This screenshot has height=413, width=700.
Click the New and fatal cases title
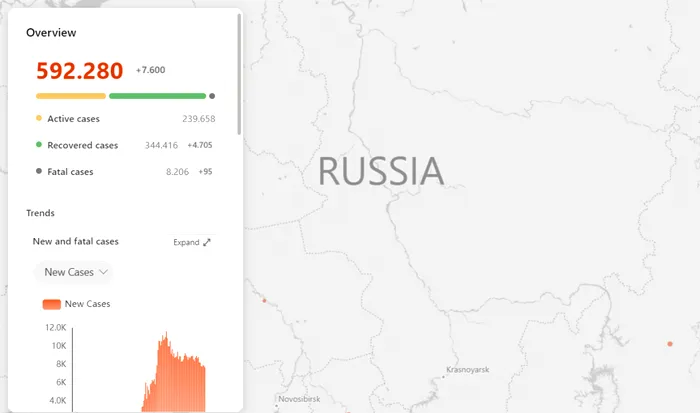pos(75,242)
